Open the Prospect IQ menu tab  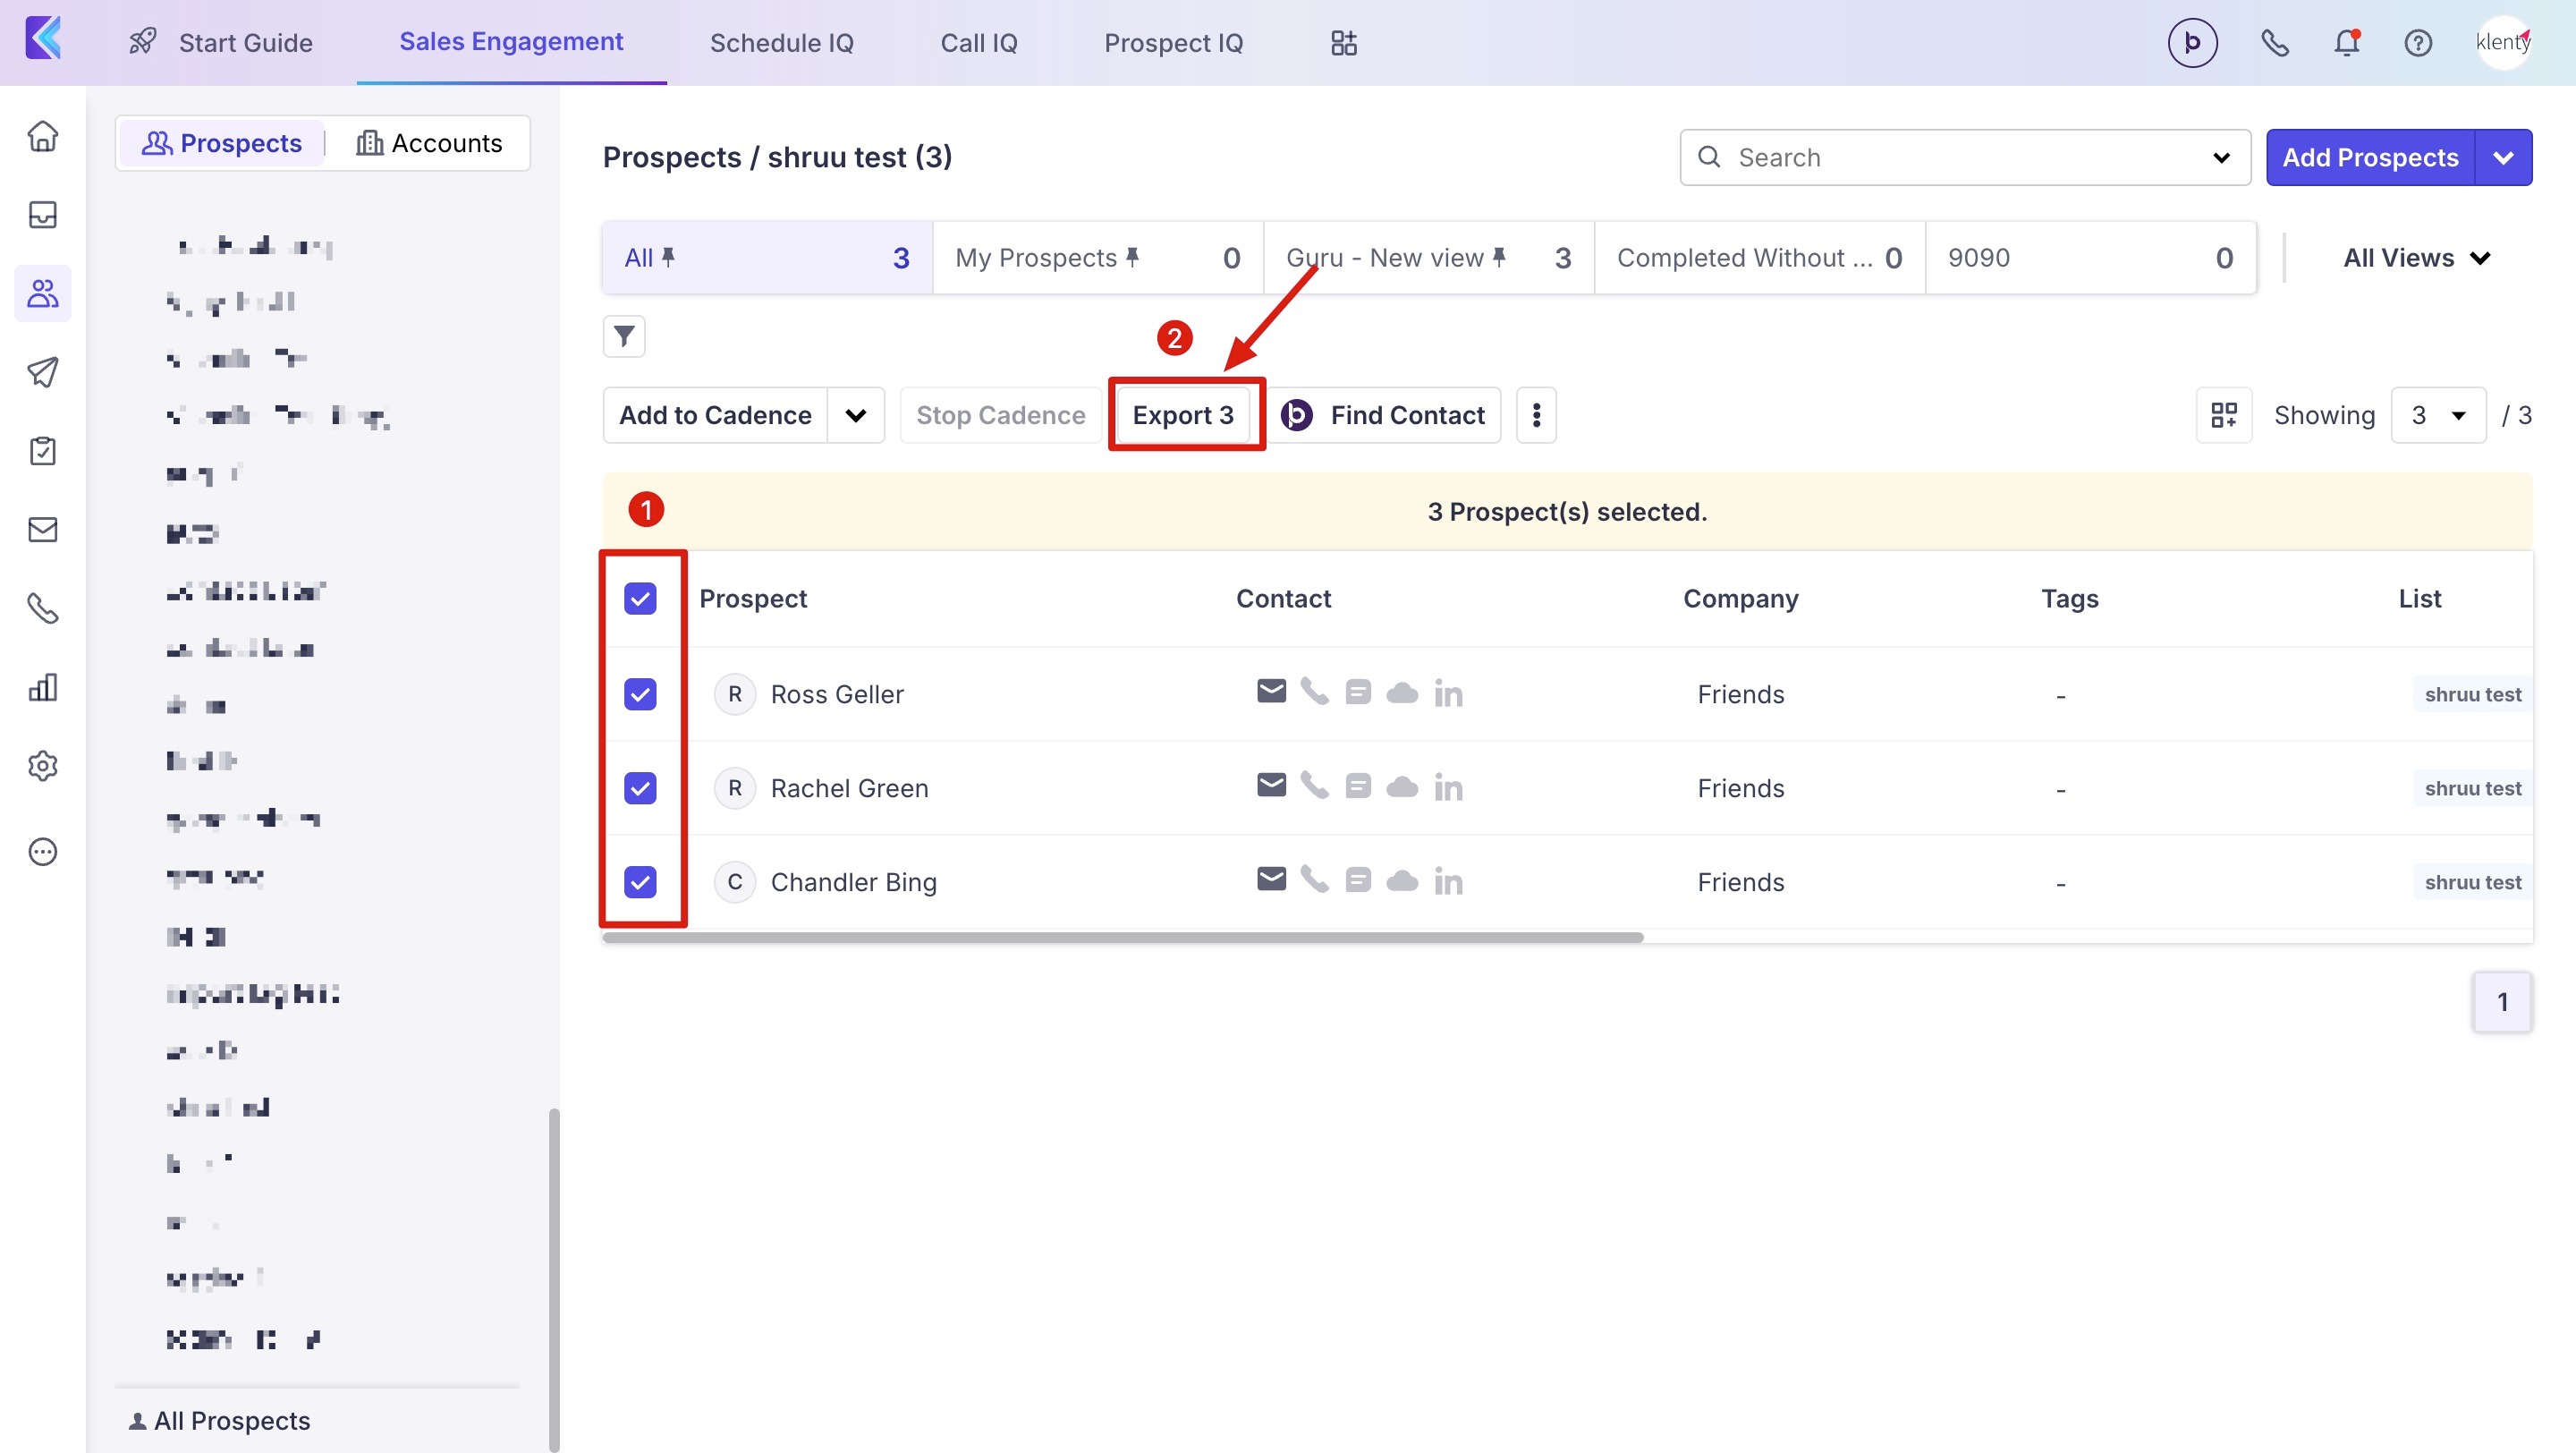tap(1173, 43)
